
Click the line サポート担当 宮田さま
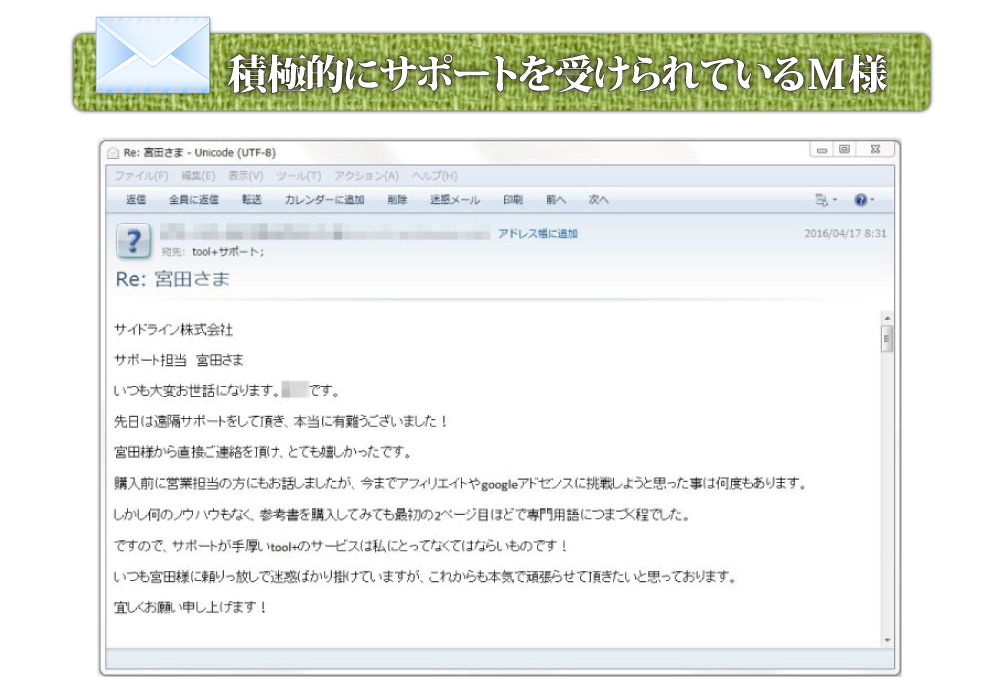[178, 360]
